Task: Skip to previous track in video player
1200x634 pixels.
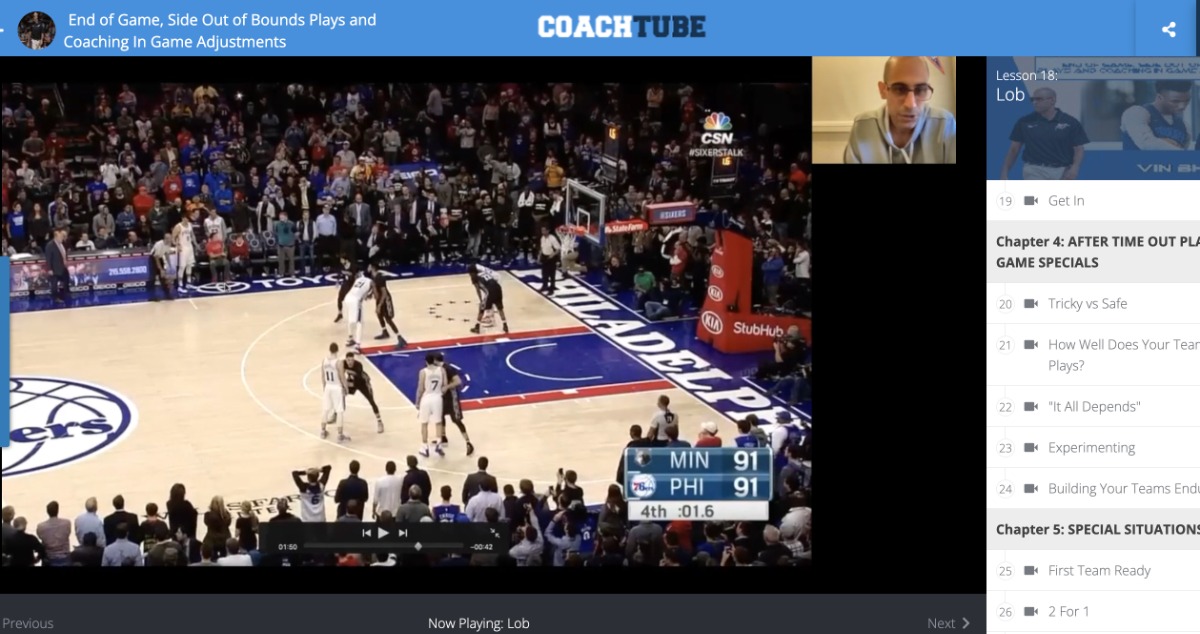Action: (x=367, y=533)
